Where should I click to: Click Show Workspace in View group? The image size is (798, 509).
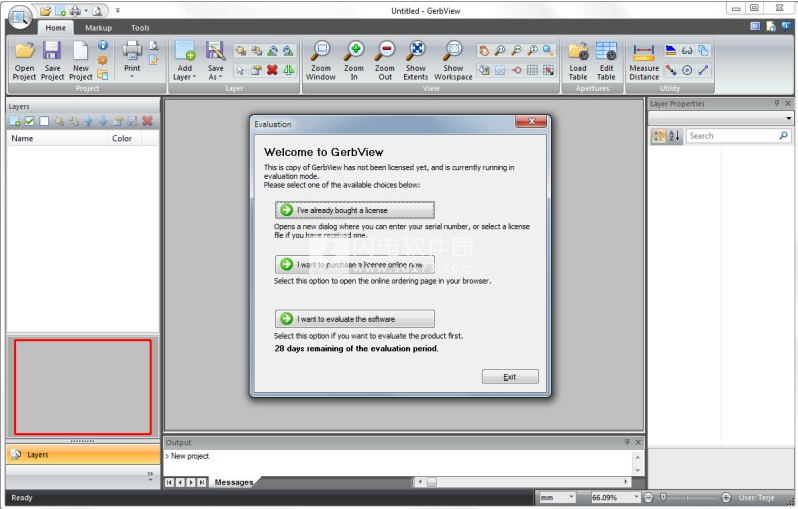453,61
